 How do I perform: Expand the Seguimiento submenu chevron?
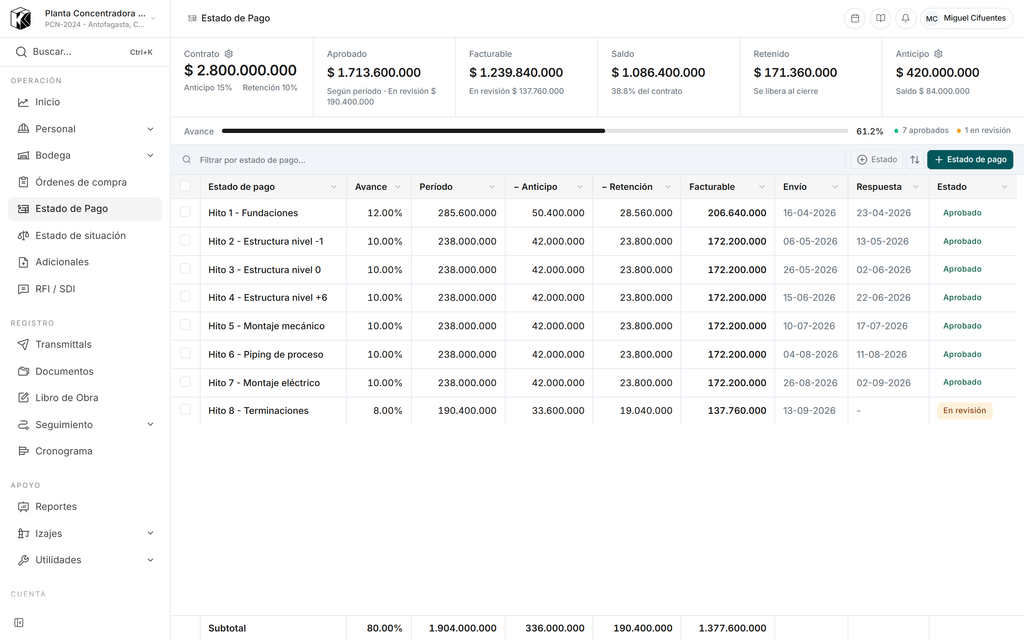[150, 424]
